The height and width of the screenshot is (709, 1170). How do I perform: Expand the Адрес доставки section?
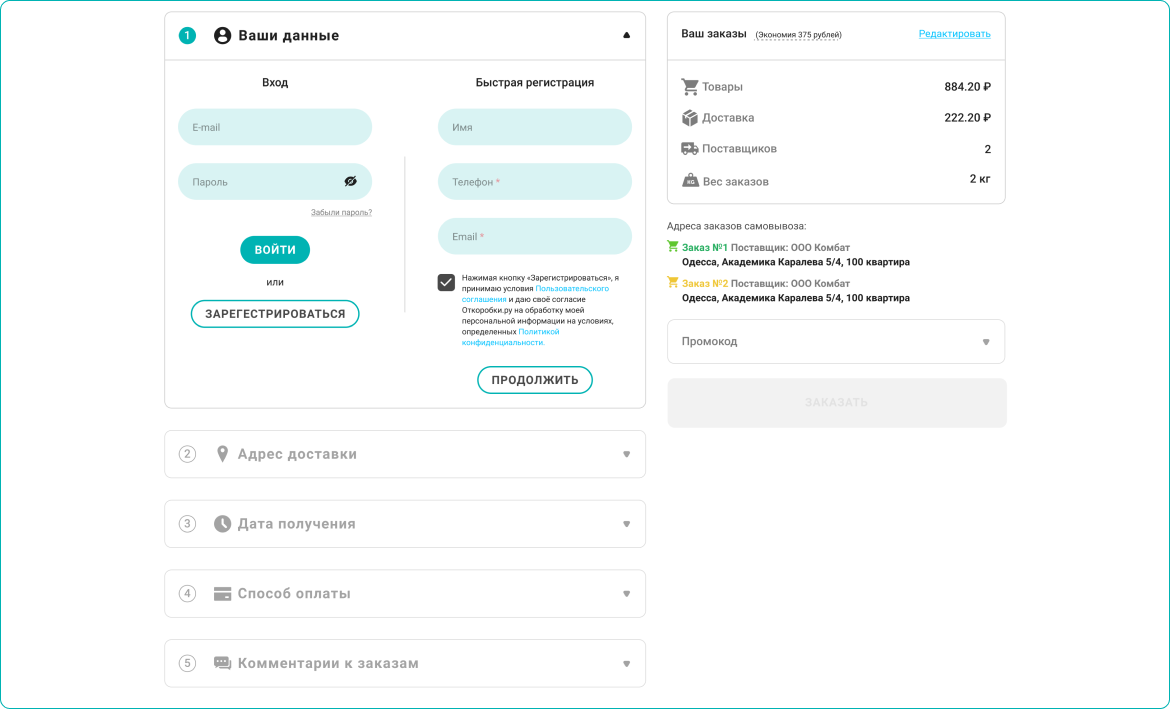627,454
